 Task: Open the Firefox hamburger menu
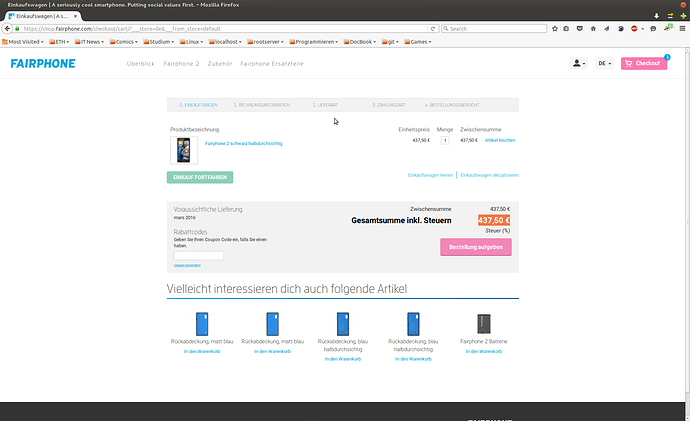point(683,29)
